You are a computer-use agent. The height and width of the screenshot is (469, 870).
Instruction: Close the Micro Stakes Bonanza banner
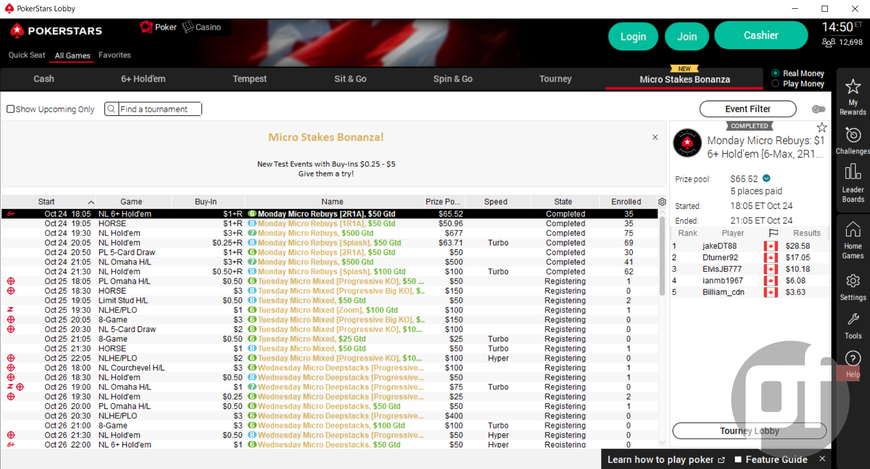coord(655,137)
